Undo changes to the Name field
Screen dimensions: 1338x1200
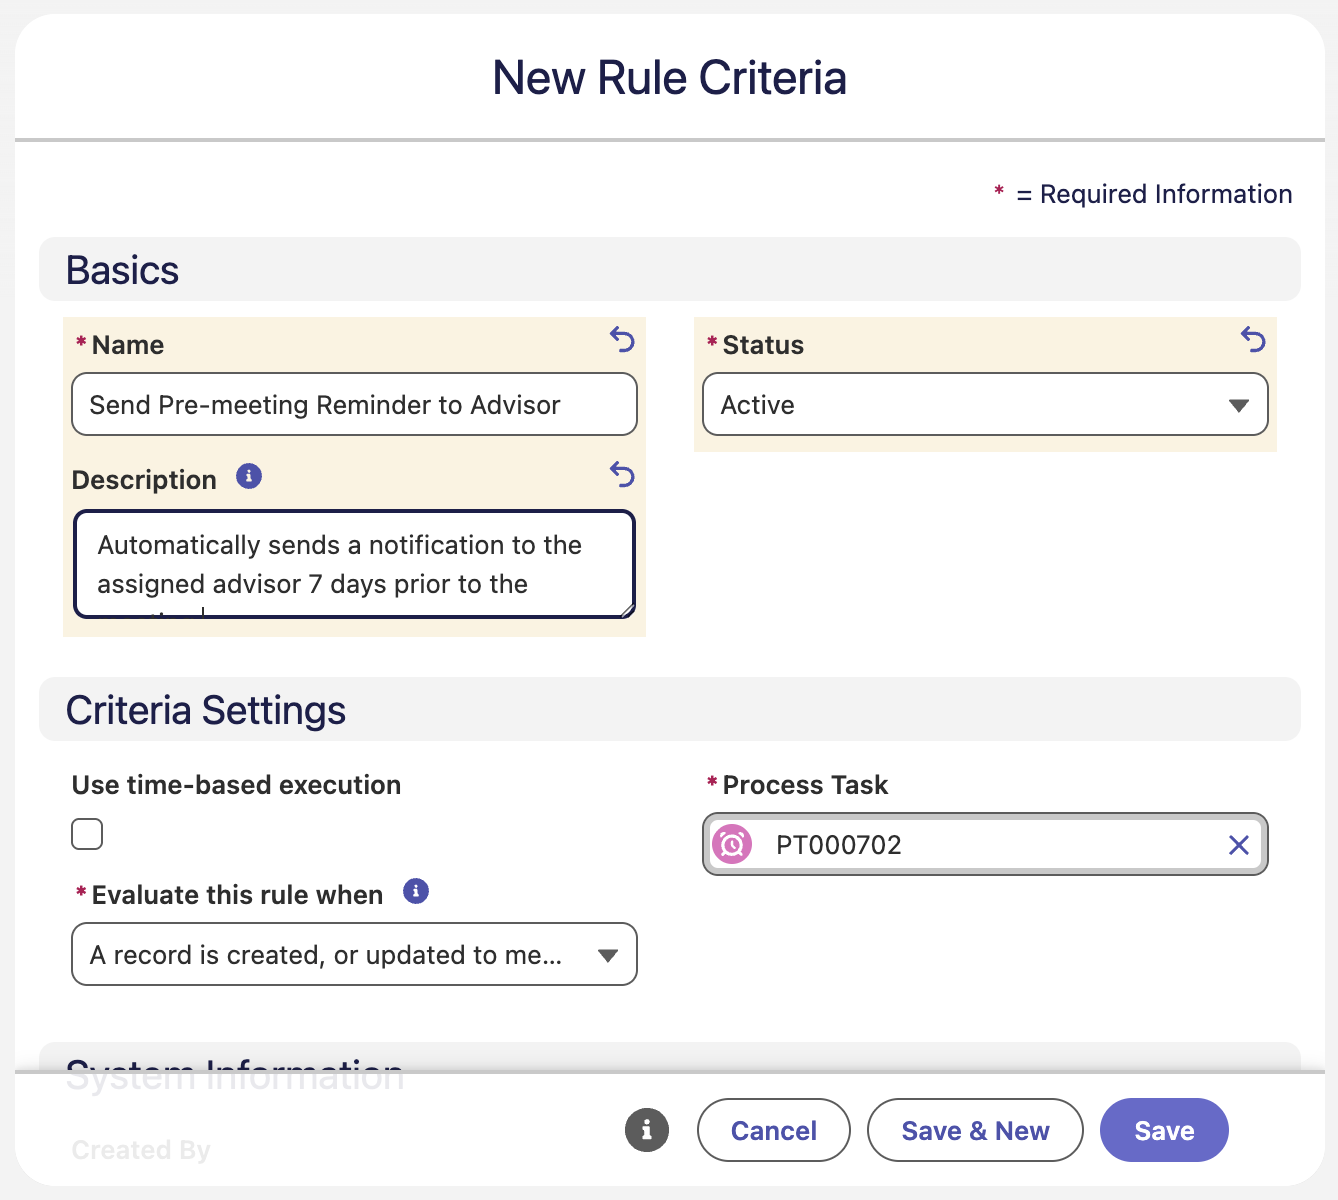point(622,340)
